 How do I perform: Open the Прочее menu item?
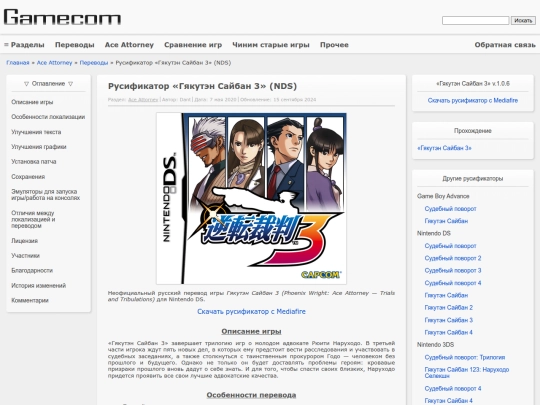coord(334,45)
